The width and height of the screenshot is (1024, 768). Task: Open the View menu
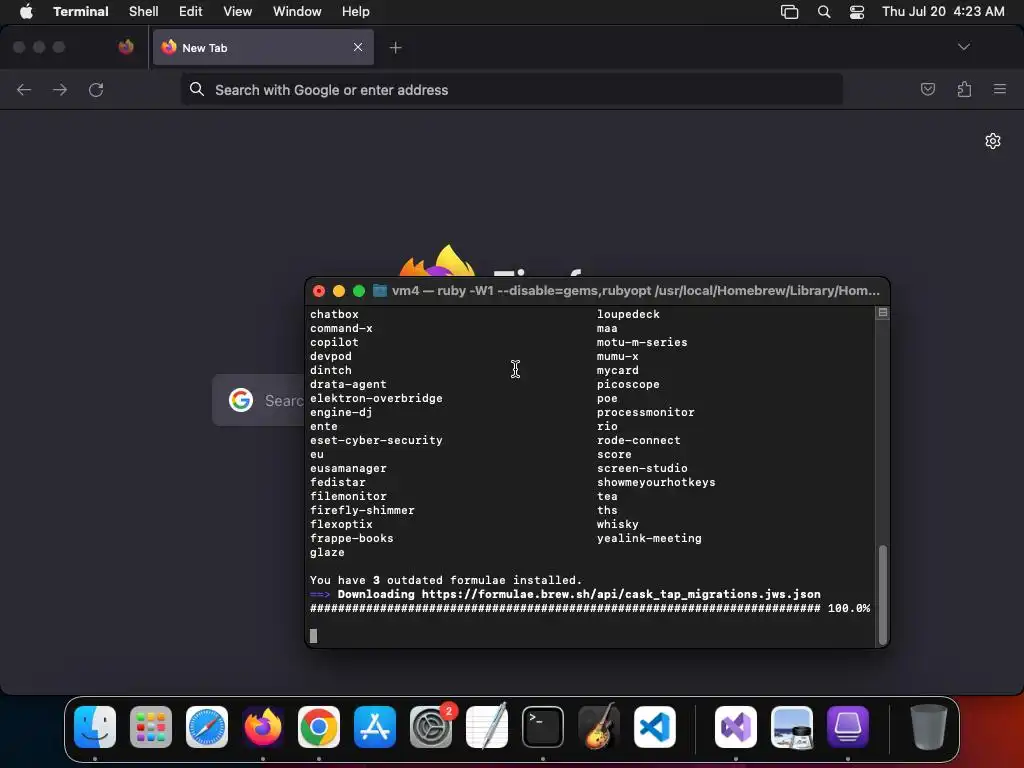tap(238, 12)
